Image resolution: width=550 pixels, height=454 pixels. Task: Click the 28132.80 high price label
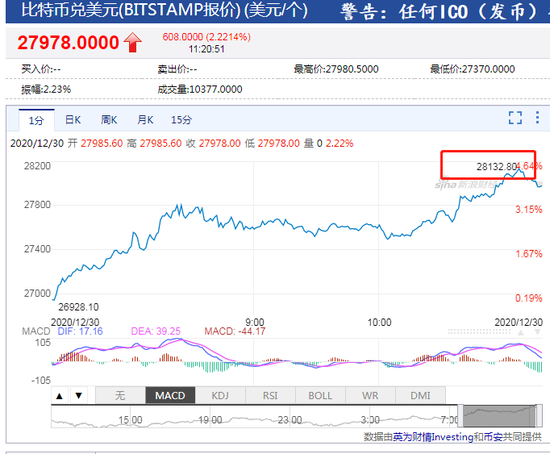point(497,166)
